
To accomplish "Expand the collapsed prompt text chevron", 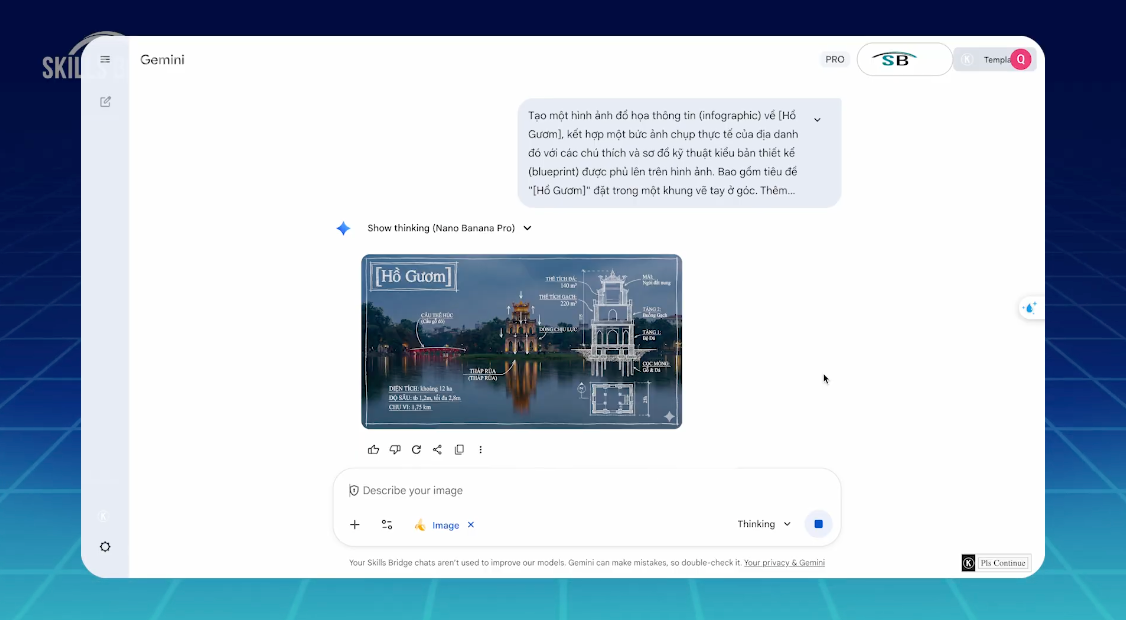I will (x=817, y=117).
